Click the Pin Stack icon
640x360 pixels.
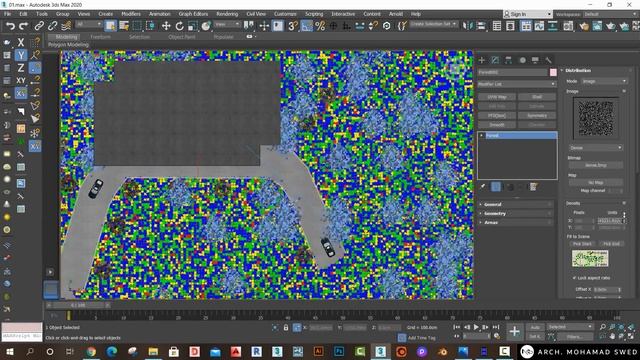[483, 187]
